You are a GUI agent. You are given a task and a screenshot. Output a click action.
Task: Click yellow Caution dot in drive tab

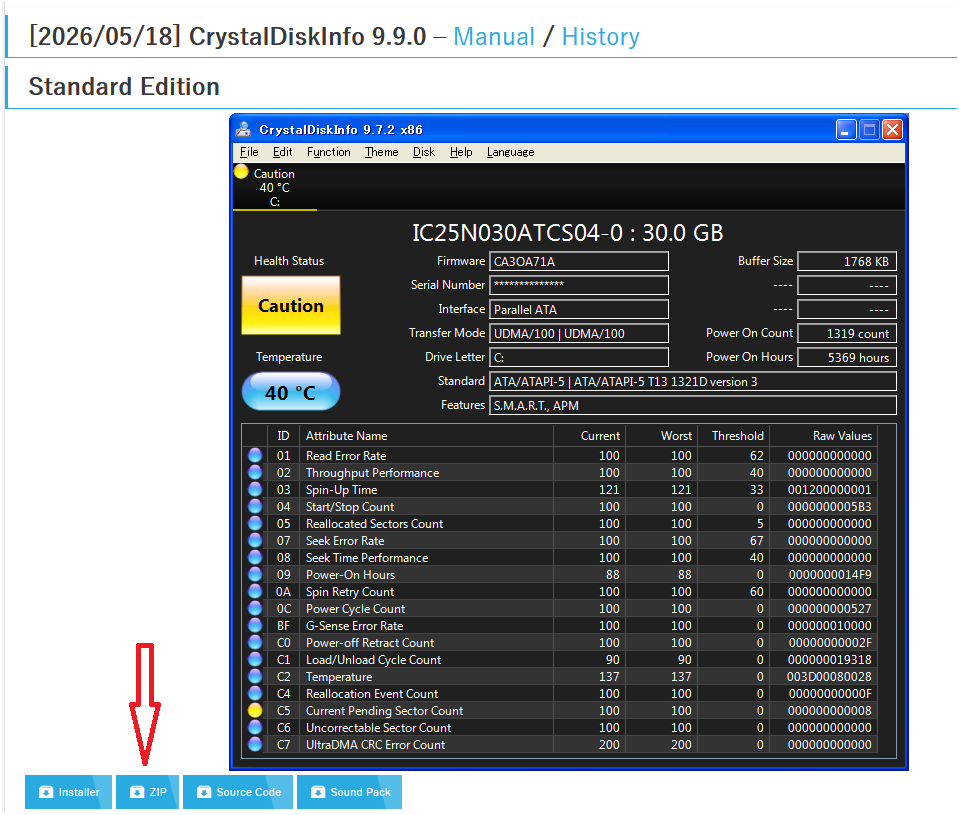242,172
